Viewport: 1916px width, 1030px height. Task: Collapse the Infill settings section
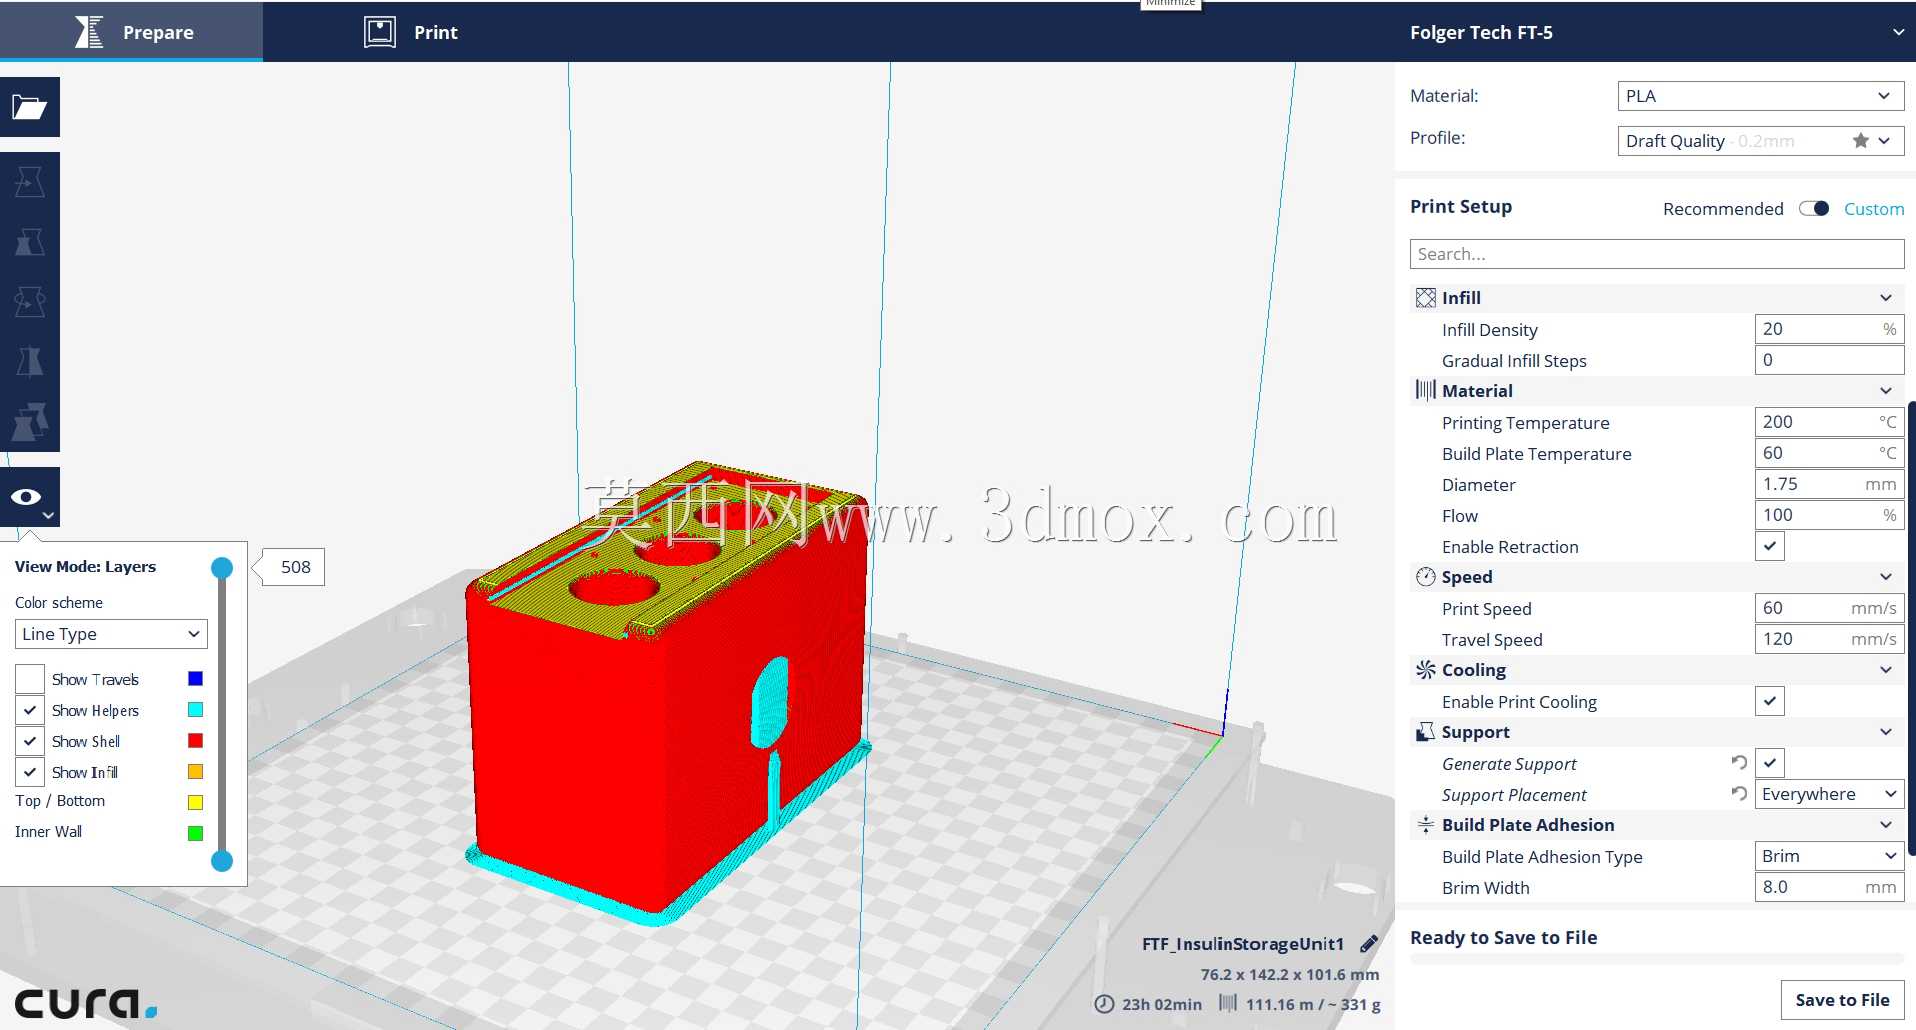pyautogui.click(x=1885, y=298)
